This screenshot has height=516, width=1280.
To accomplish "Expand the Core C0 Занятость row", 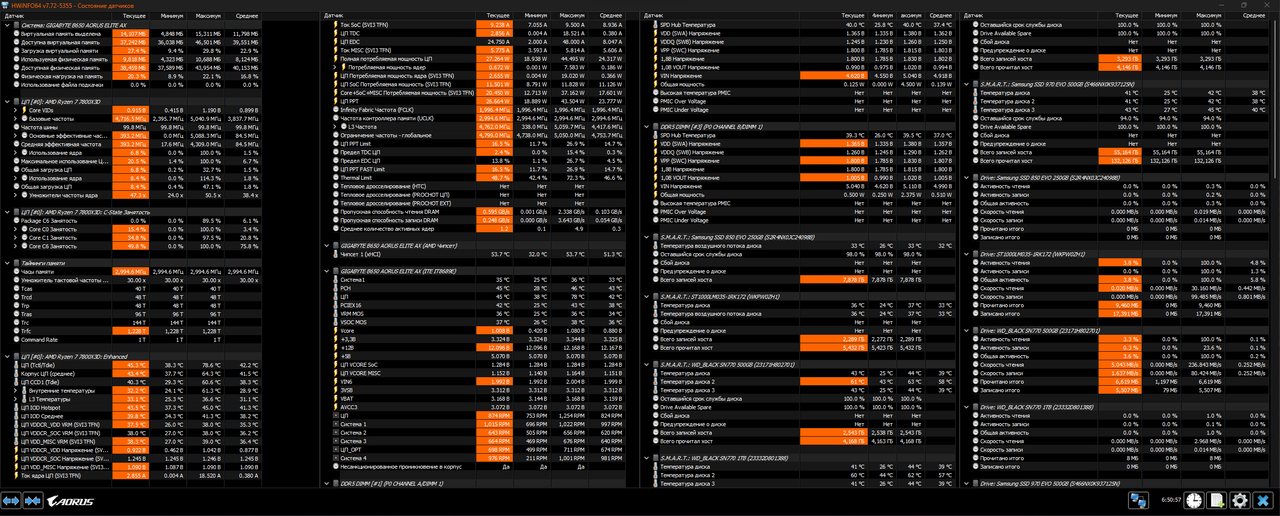I will click(15, 229).
